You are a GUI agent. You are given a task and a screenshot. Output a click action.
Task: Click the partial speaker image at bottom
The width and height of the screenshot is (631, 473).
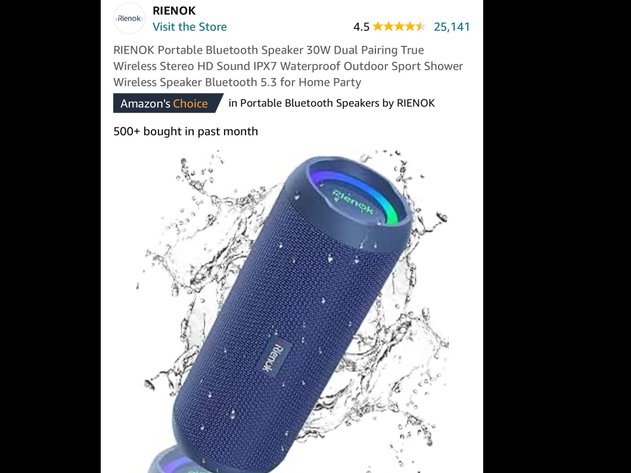(x=175, y=460)
